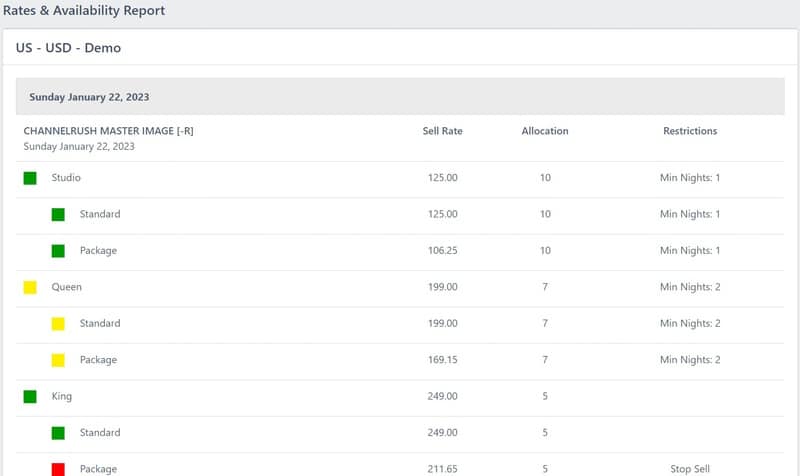Click yellow square next to Queen Package
The image size is (800, 476).
pyautogui.click(x=58, y=360)
